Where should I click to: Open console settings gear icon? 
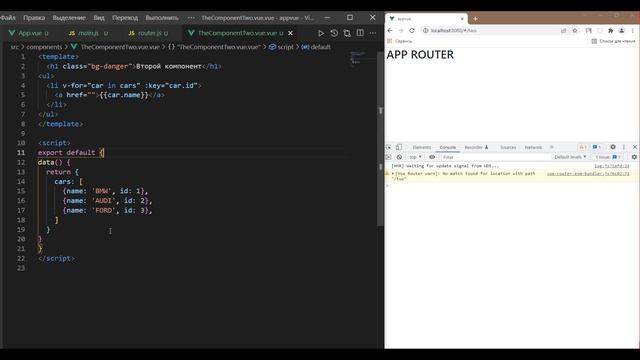click(634, 157)
